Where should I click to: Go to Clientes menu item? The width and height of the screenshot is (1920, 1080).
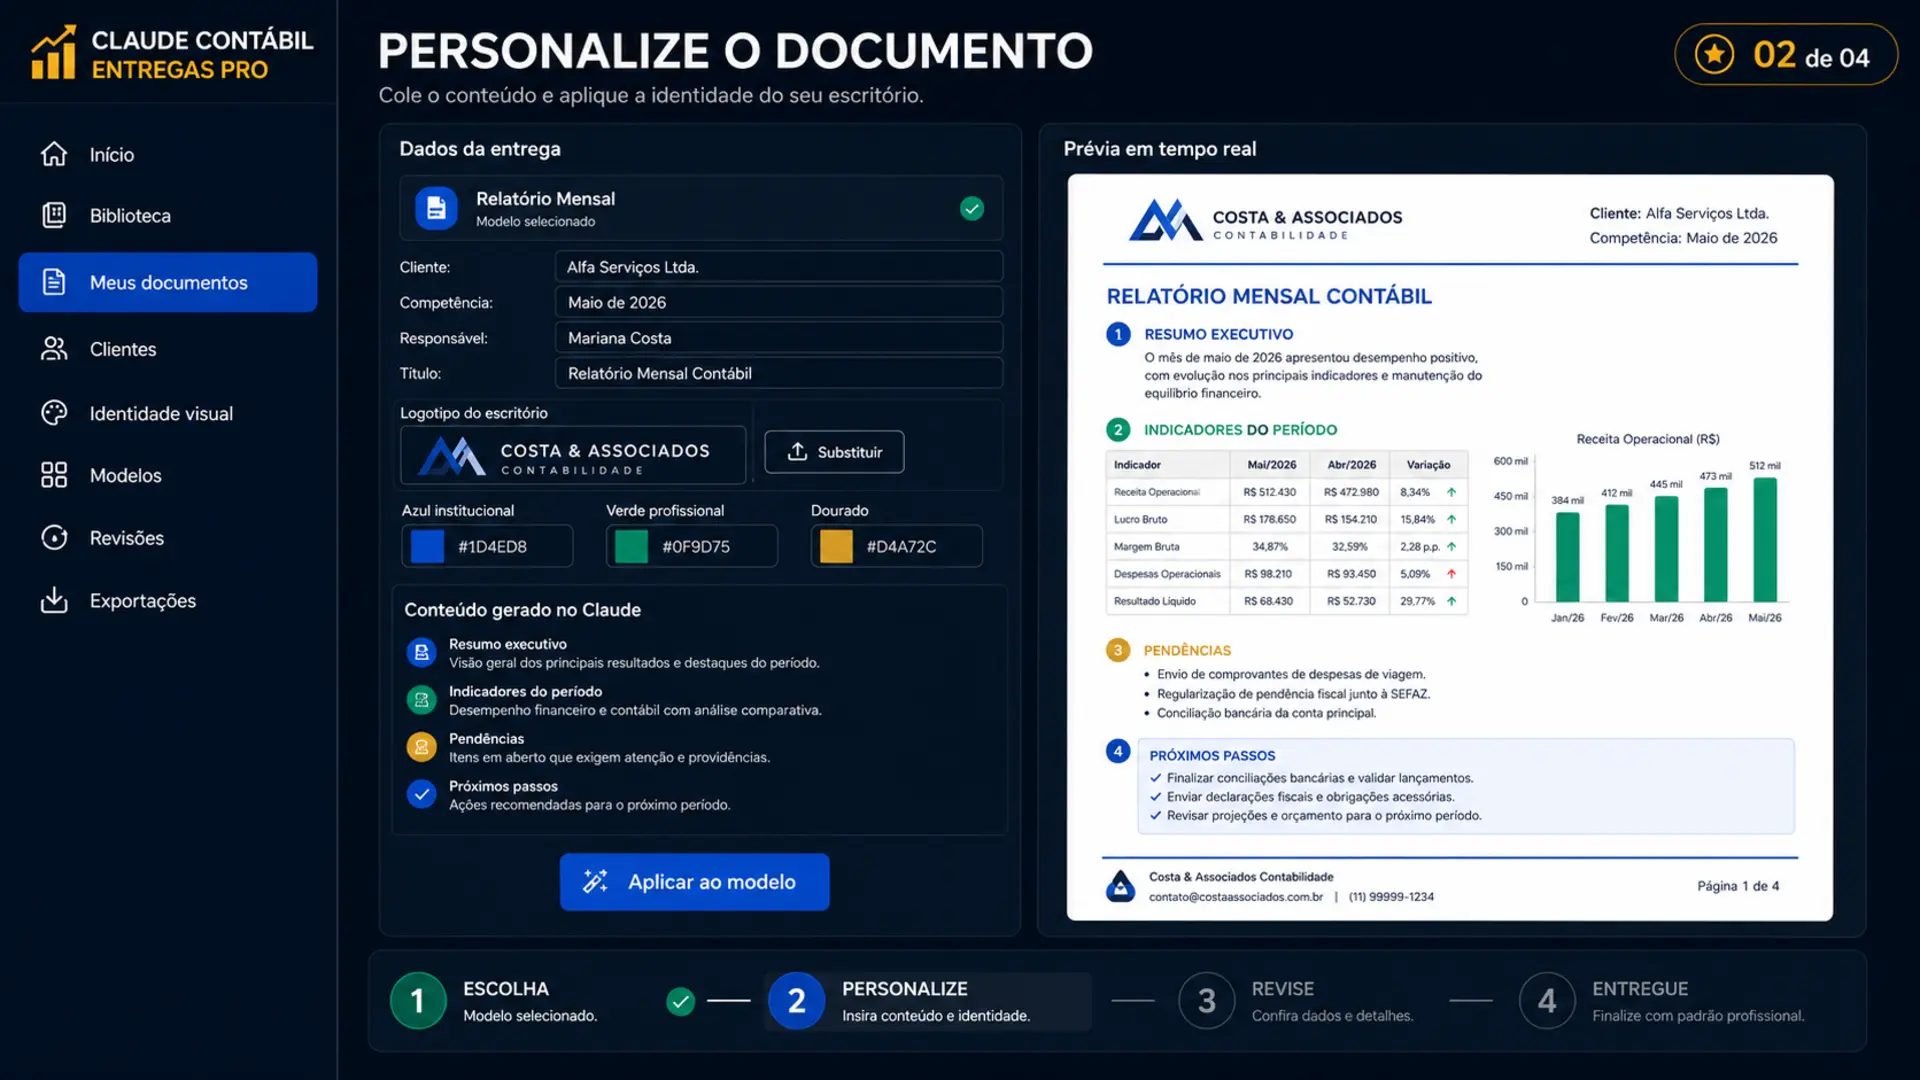168,349
